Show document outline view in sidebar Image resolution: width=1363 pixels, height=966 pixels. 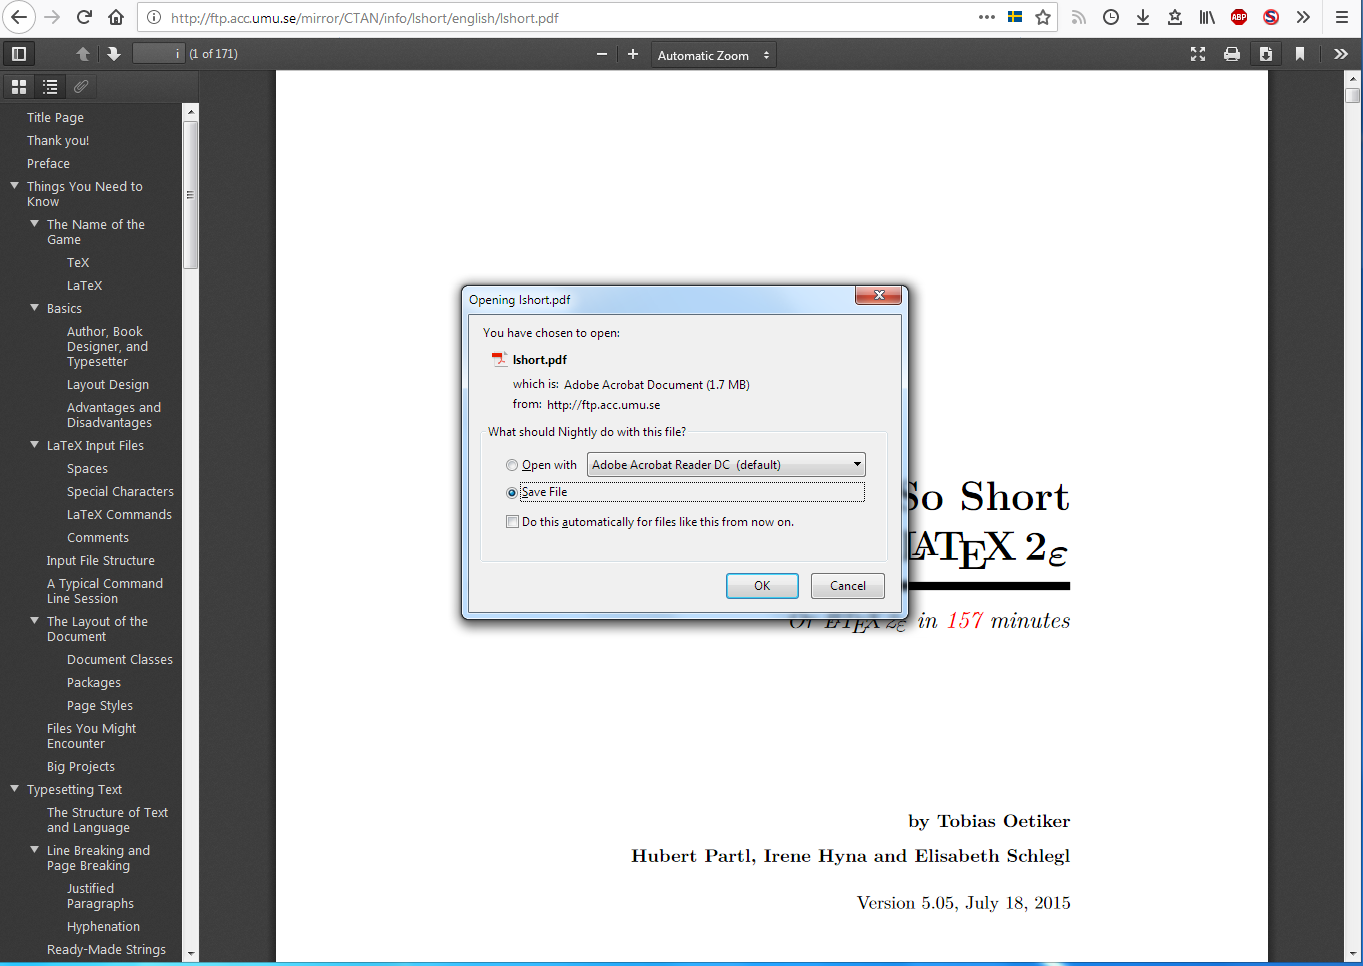coord(50,87)
